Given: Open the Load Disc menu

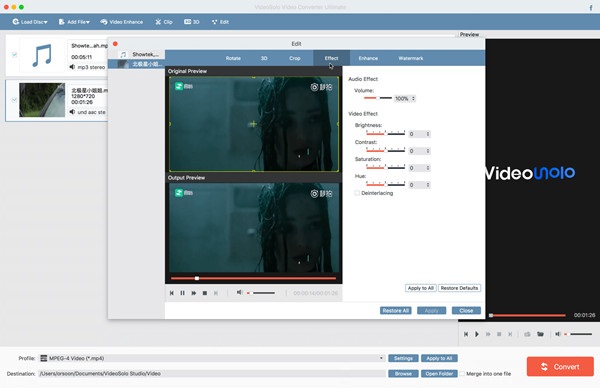Looking at the screenshot, I should click(x=30, y=22).
